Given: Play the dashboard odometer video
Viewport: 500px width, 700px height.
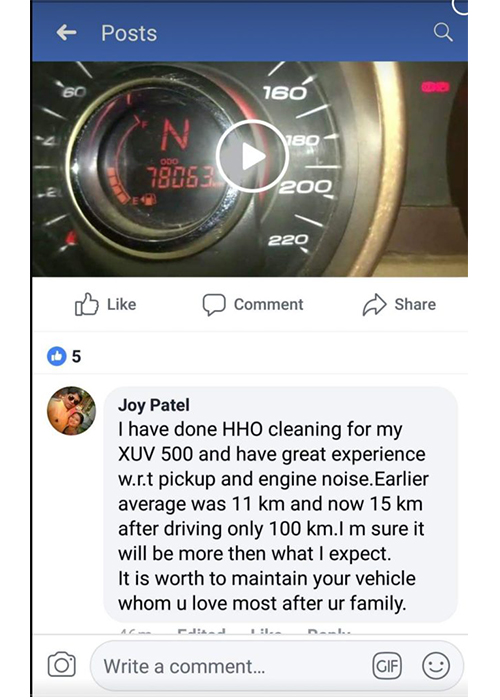Looking at the screenshot, I should pos(252,156).
